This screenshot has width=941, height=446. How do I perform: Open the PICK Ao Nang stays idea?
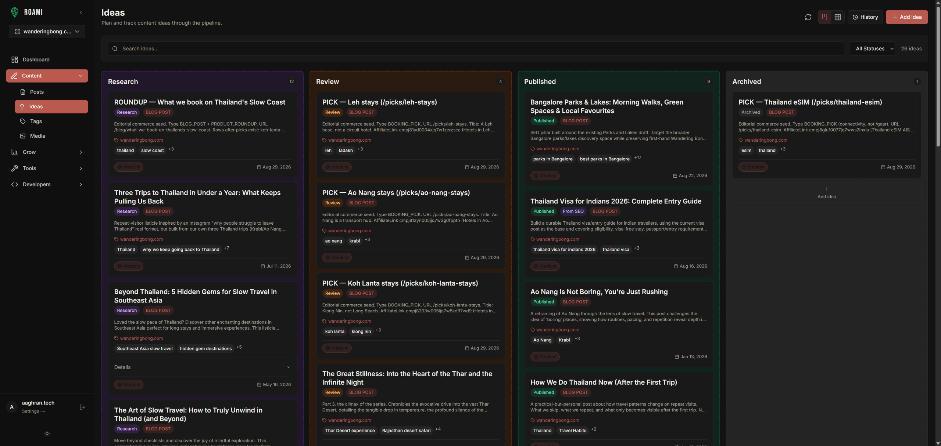click(x=396, y=193)
